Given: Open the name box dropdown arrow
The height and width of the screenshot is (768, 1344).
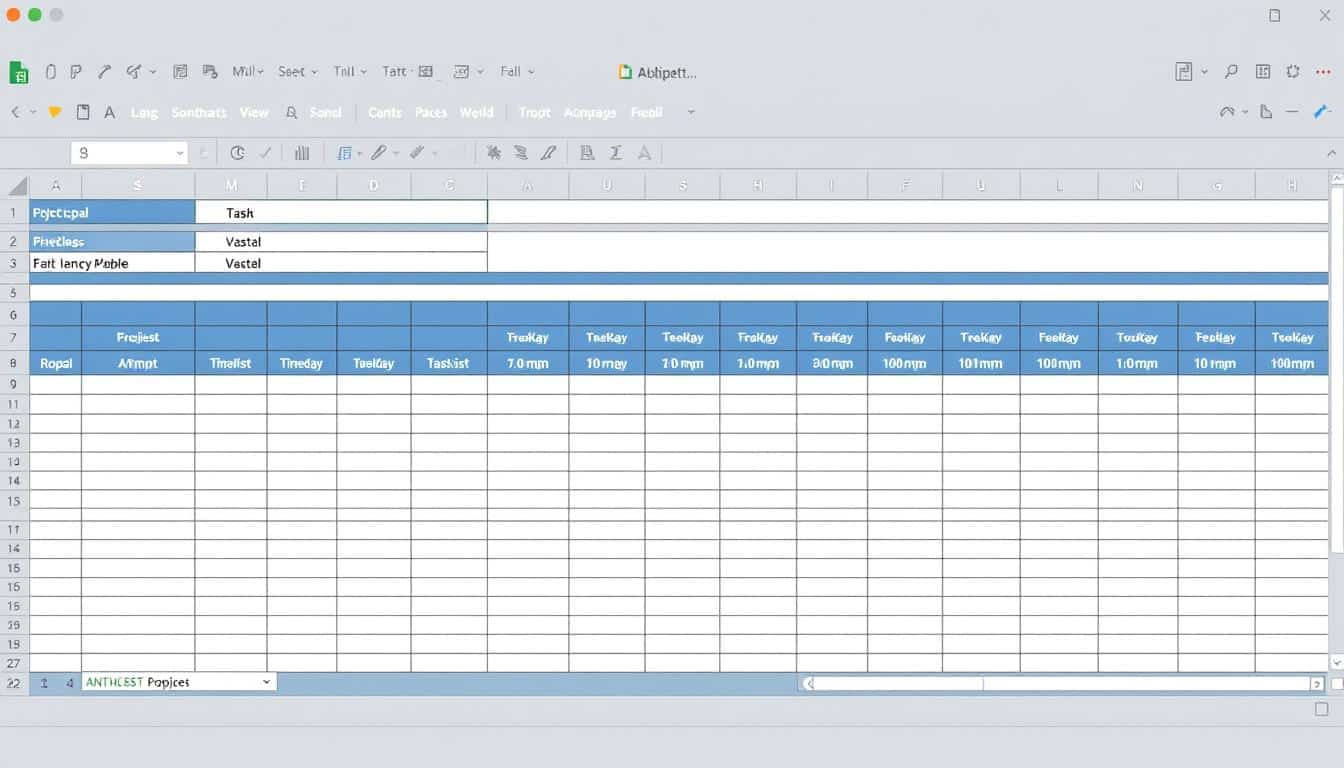Looking at the screenshot, I should coord(180,153).
